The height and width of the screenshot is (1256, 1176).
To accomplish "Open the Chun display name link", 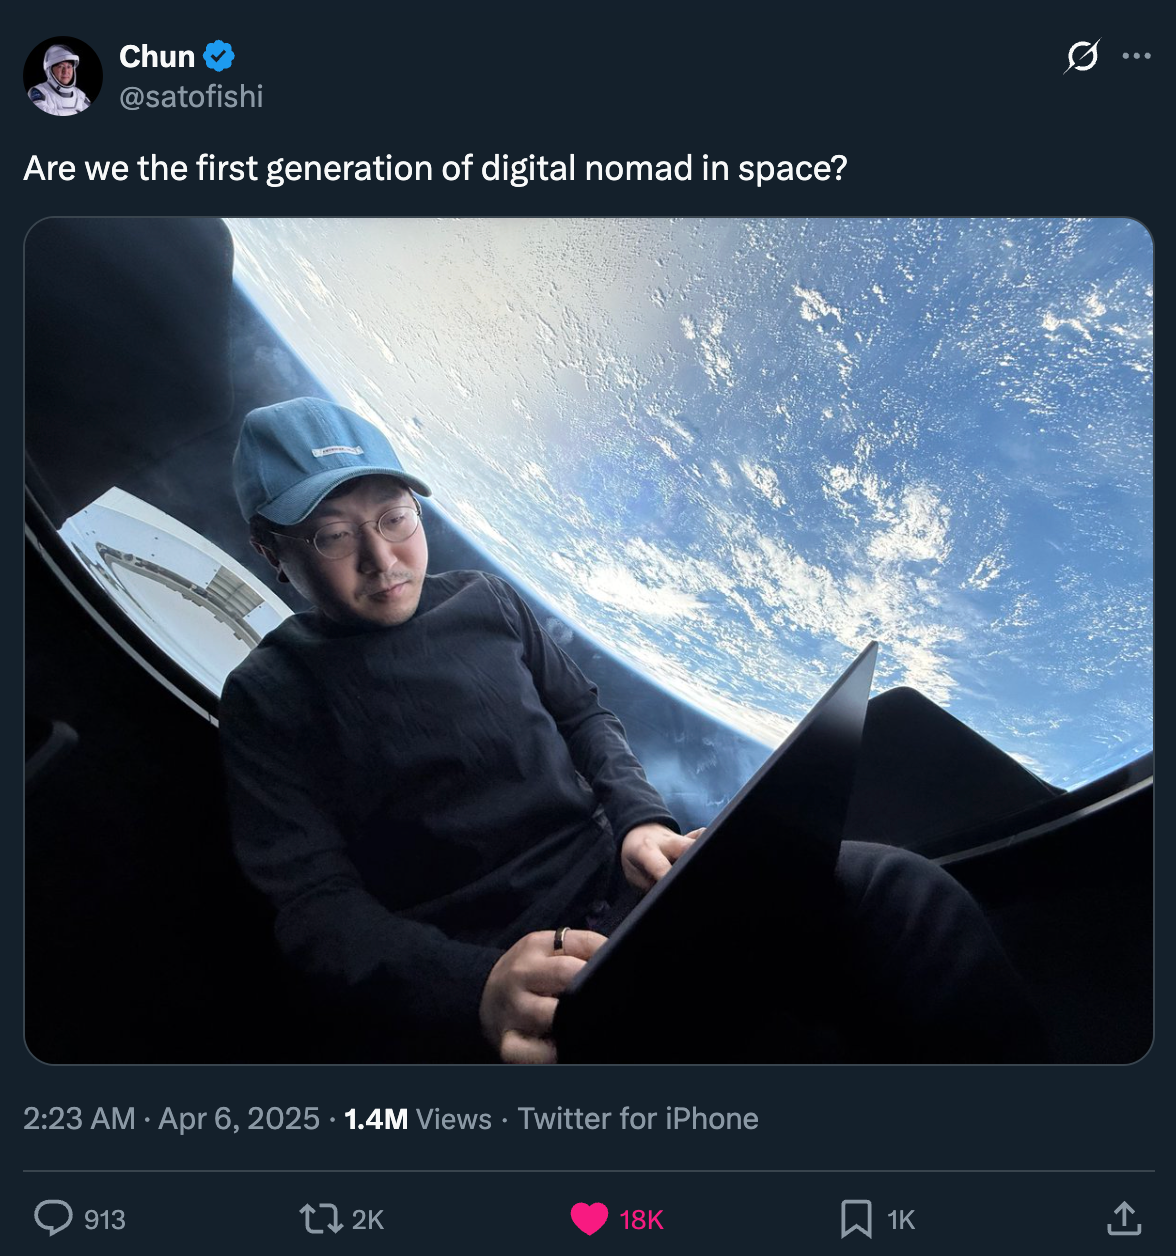I will click(x=157, y=56).
